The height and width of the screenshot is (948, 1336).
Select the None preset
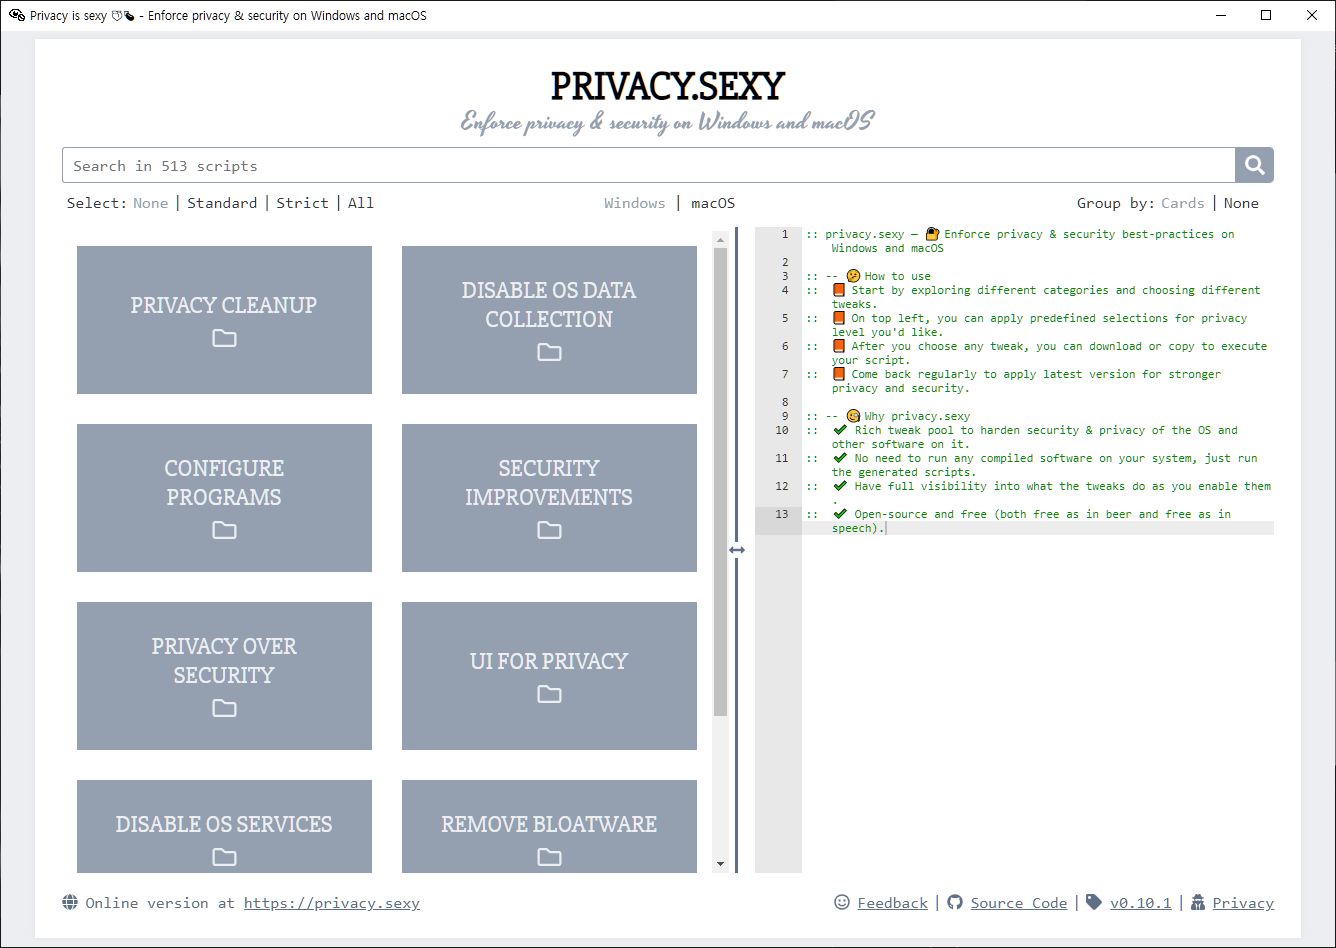pos(151,203)
